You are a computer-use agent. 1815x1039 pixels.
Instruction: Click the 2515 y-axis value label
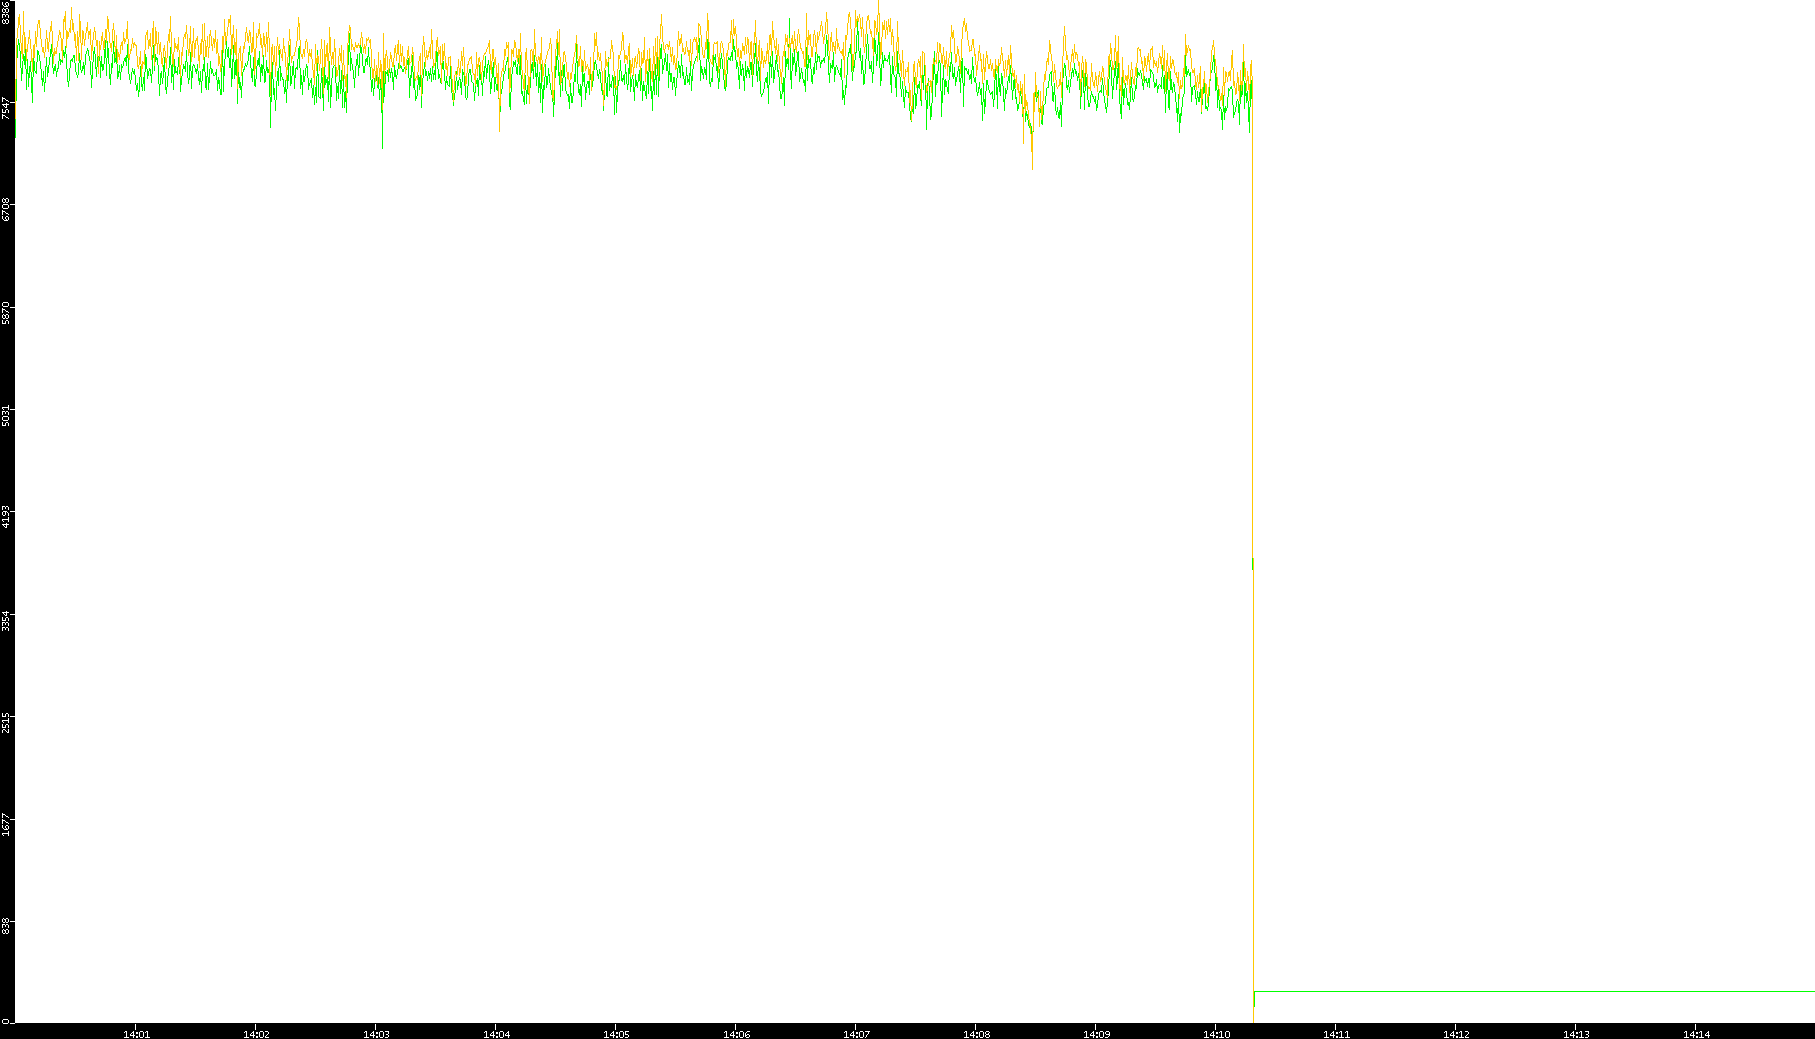[x=6, y=722]
